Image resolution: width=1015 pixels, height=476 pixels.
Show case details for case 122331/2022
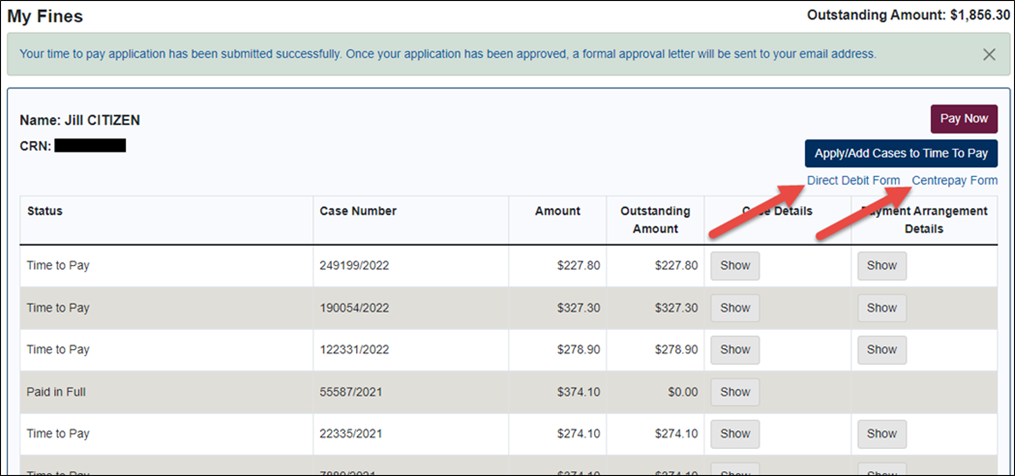point(734,350)
